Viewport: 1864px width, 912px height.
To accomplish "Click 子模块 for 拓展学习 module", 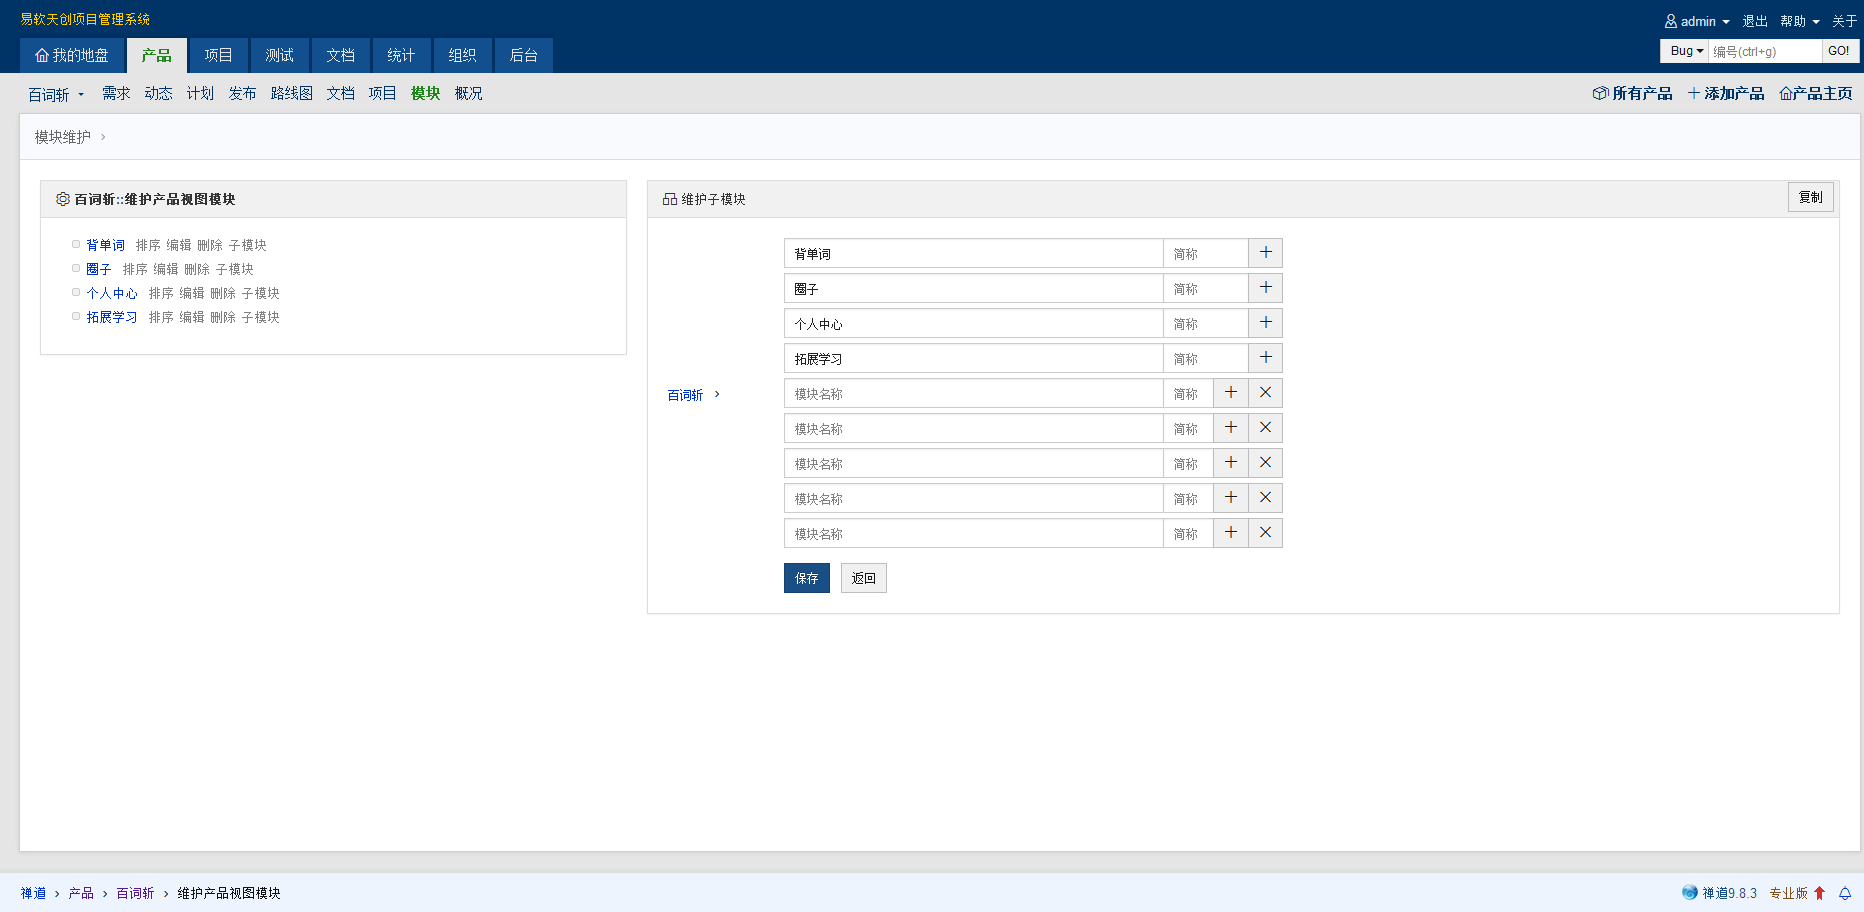I will (261, 317).
